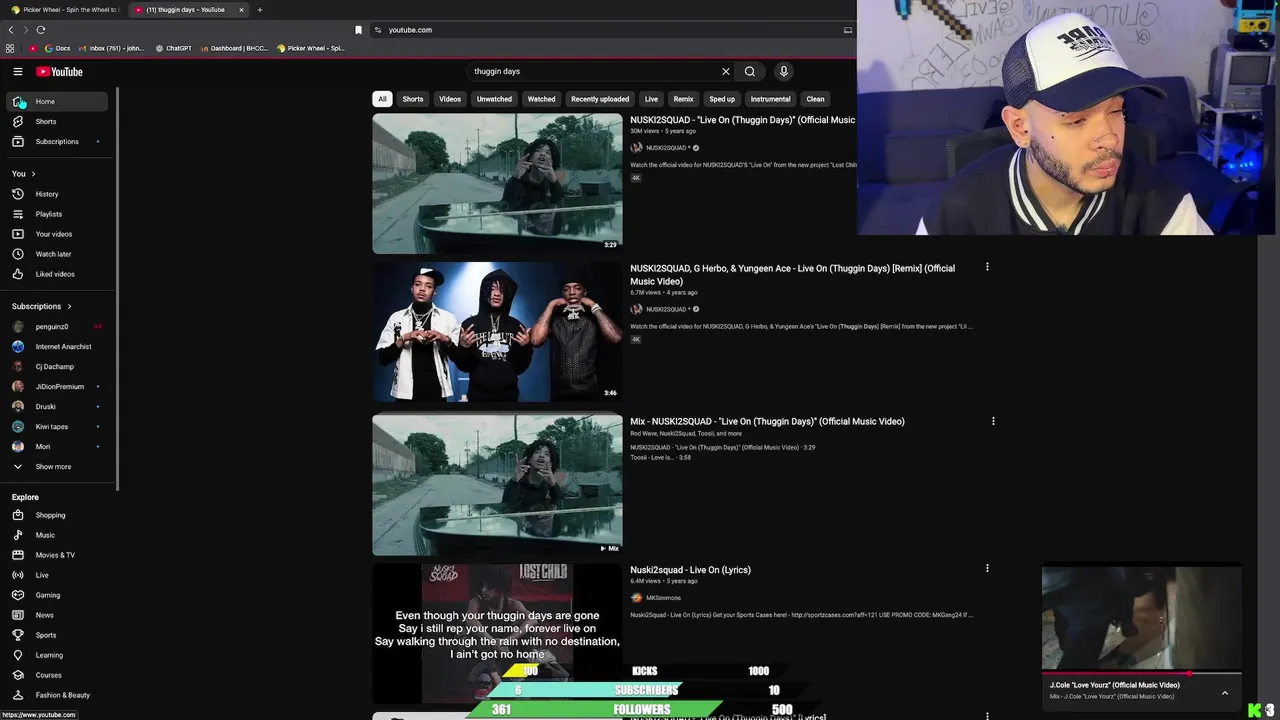Select the 'All' filter chip

(x=382, y=99)
